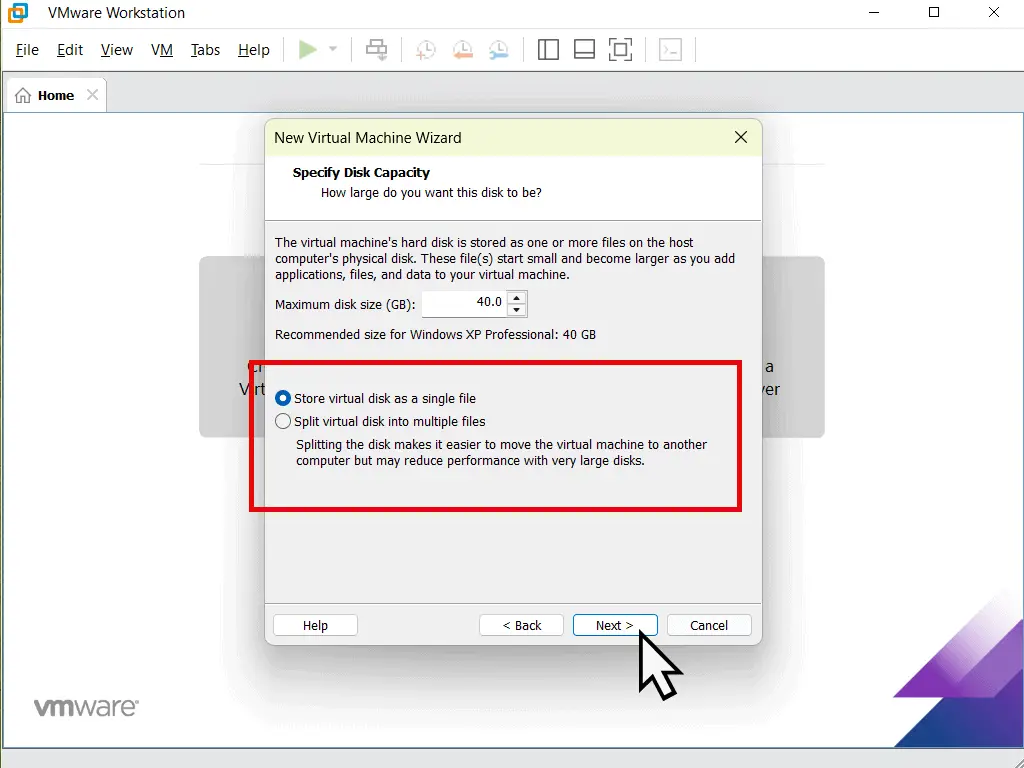Increase maximum disk size with up arrow
Viewport: 1024px width, 768px height.
point(517,297)
